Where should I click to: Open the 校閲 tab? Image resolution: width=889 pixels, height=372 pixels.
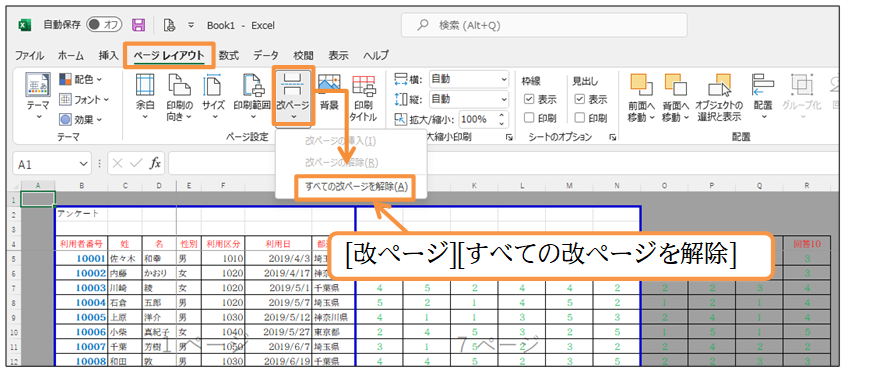(x=303, y=56)
